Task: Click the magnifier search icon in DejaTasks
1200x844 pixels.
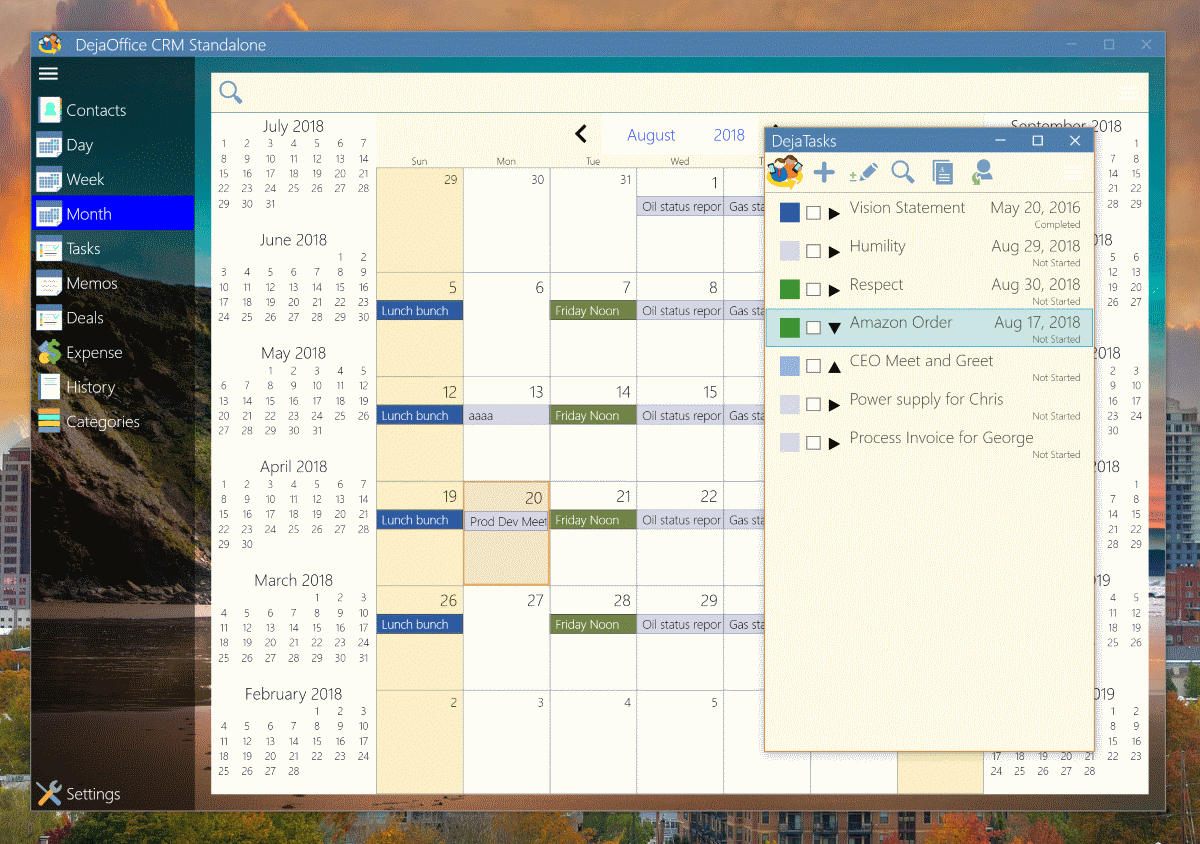Action: click(903, 173)
